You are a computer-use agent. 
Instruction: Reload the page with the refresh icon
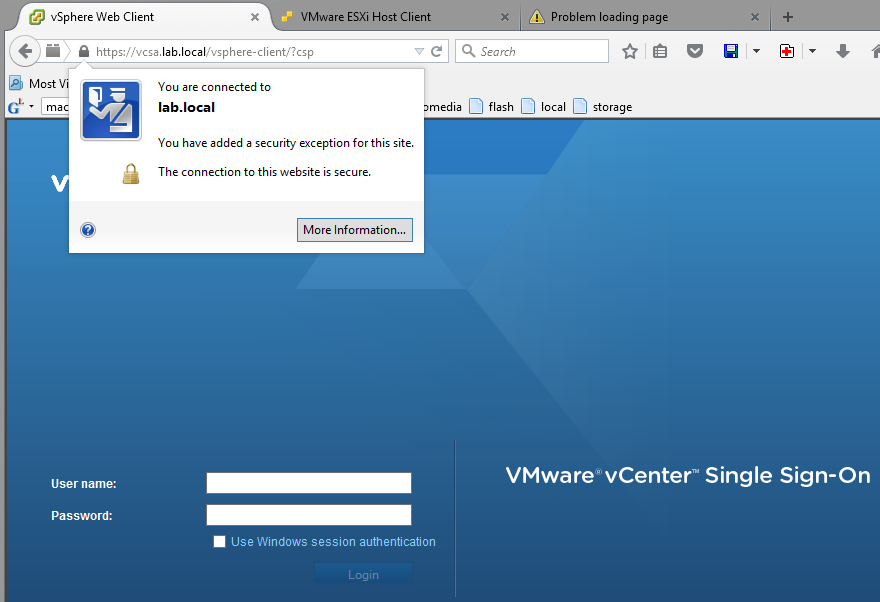(x=437, y=52)
